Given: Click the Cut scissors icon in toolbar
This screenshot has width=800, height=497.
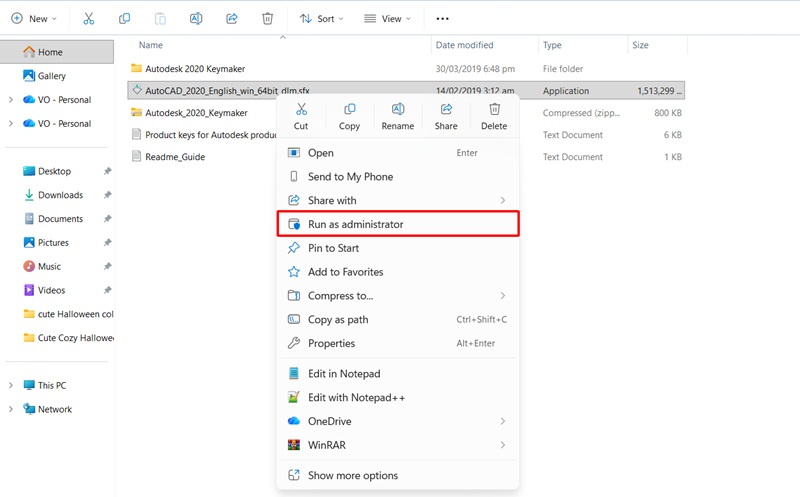Looking at the screenshot, I should (x=89, y=19).
